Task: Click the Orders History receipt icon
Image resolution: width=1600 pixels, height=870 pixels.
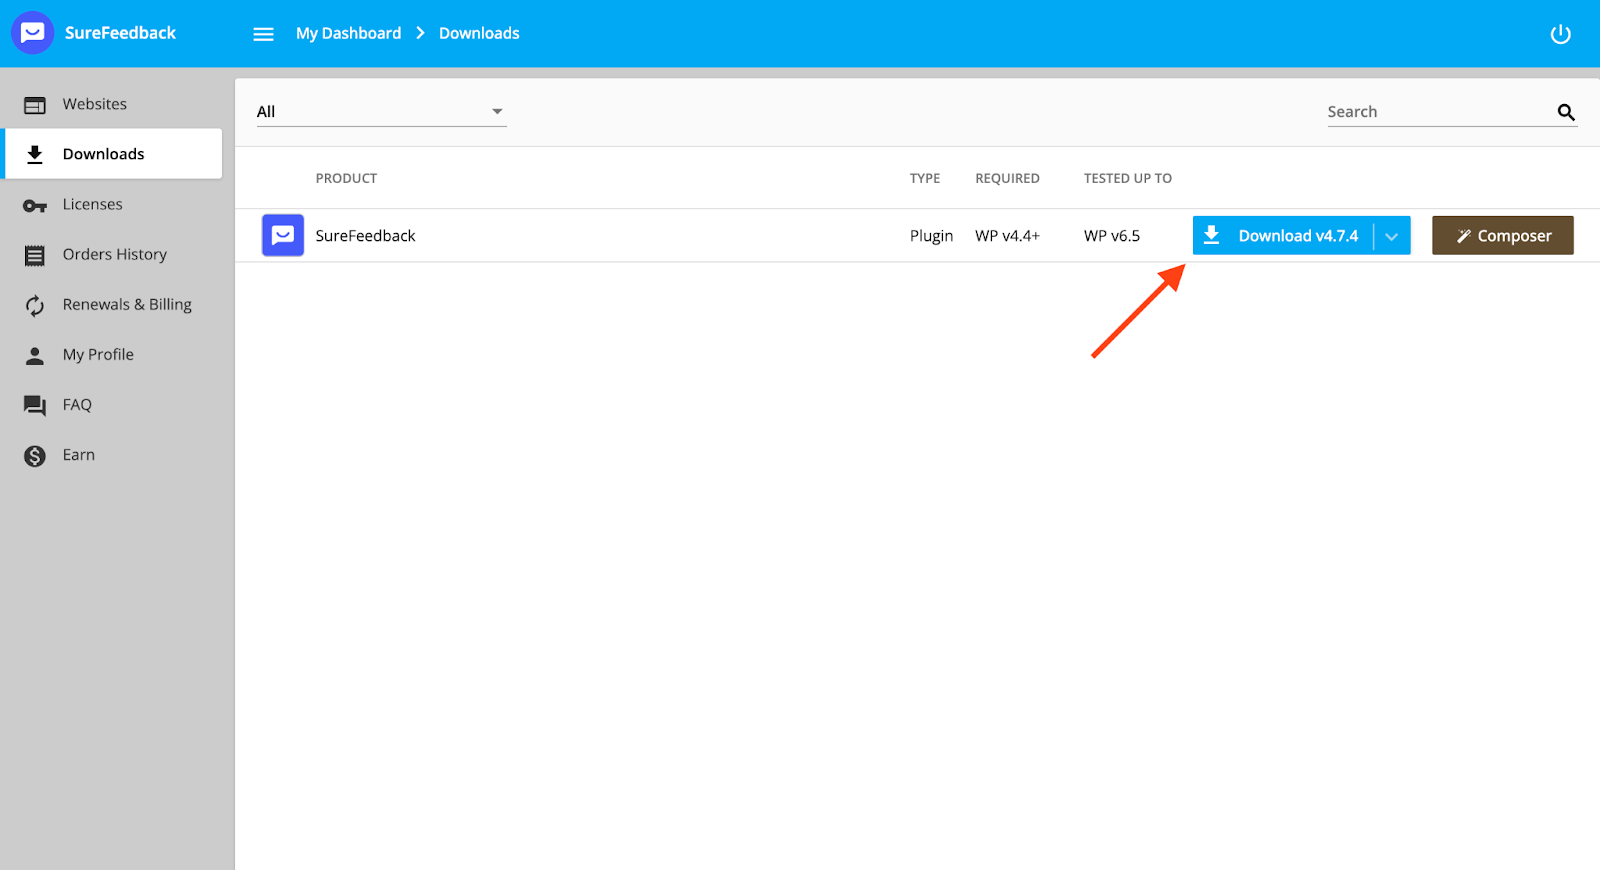Action: 35,256
